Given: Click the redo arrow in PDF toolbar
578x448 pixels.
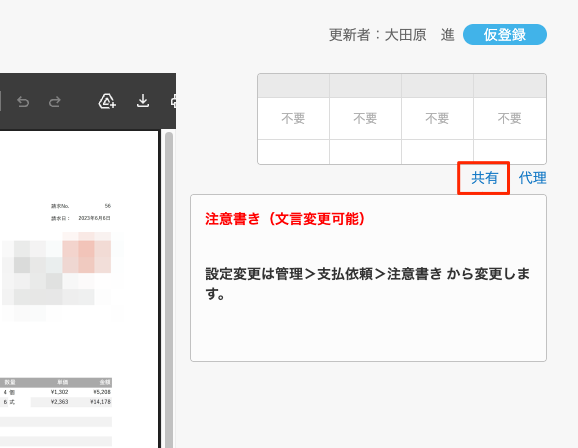Looking at the screenshot, I should (55, 101).
